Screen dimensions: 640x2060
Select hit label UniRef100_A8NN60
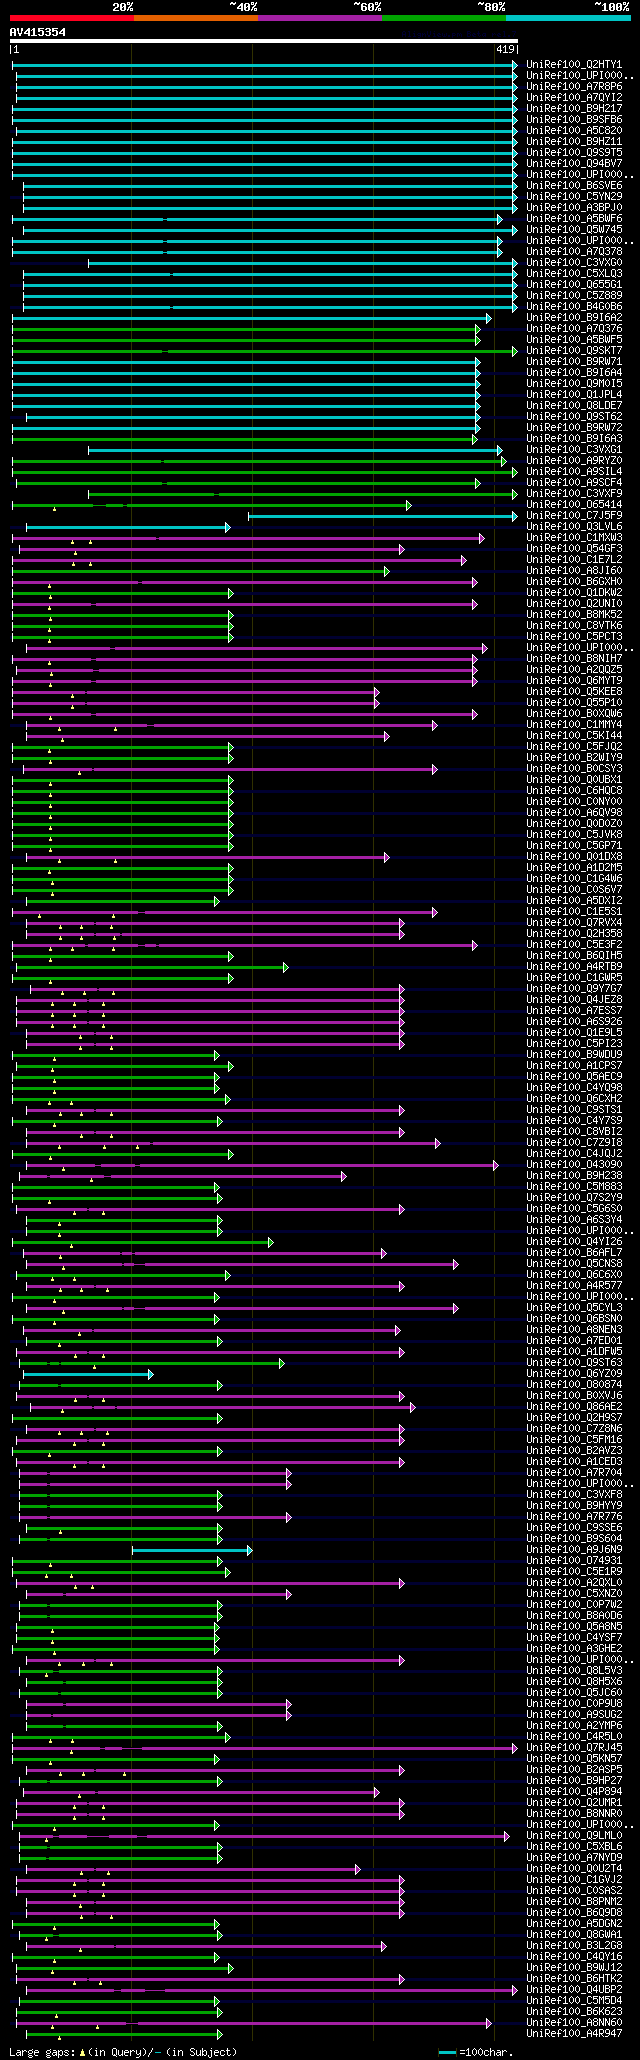coord(574,2022)
